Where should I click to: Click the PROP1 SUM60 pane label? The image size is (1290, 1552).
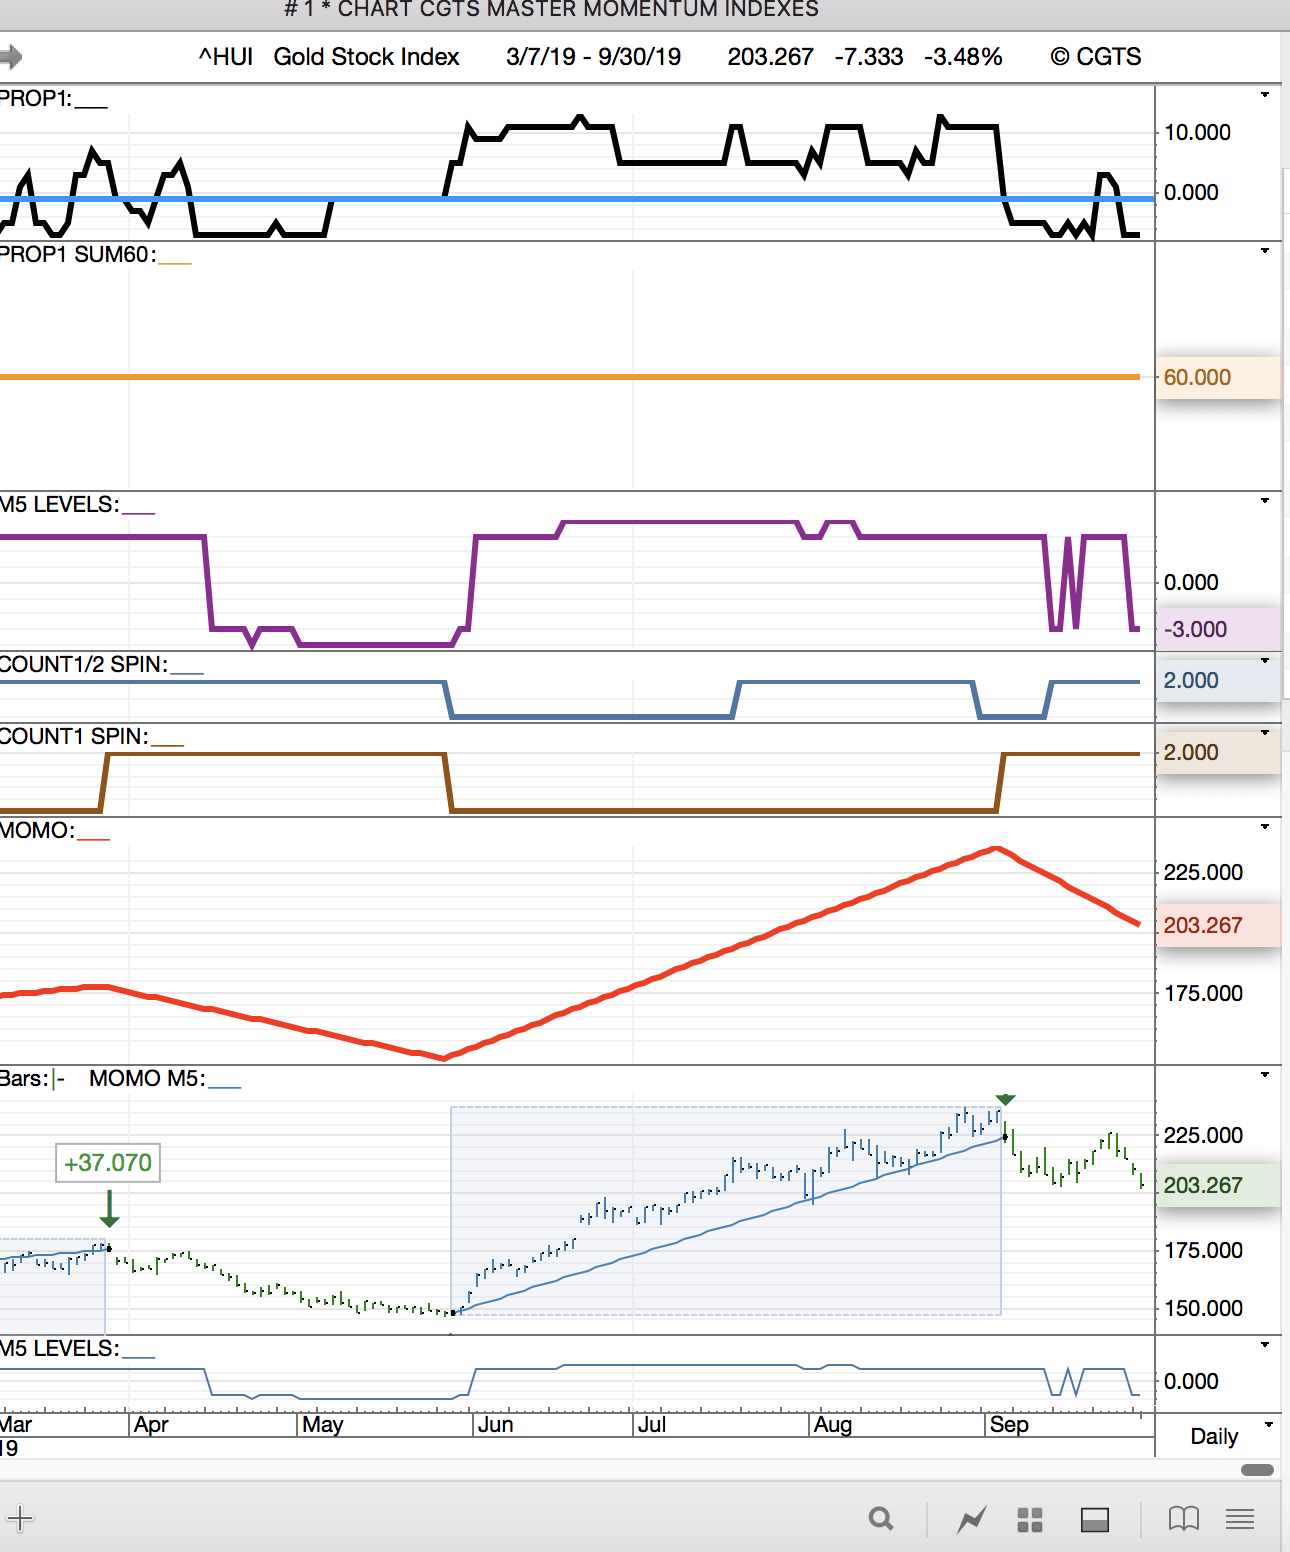click(x=78, y=255)
